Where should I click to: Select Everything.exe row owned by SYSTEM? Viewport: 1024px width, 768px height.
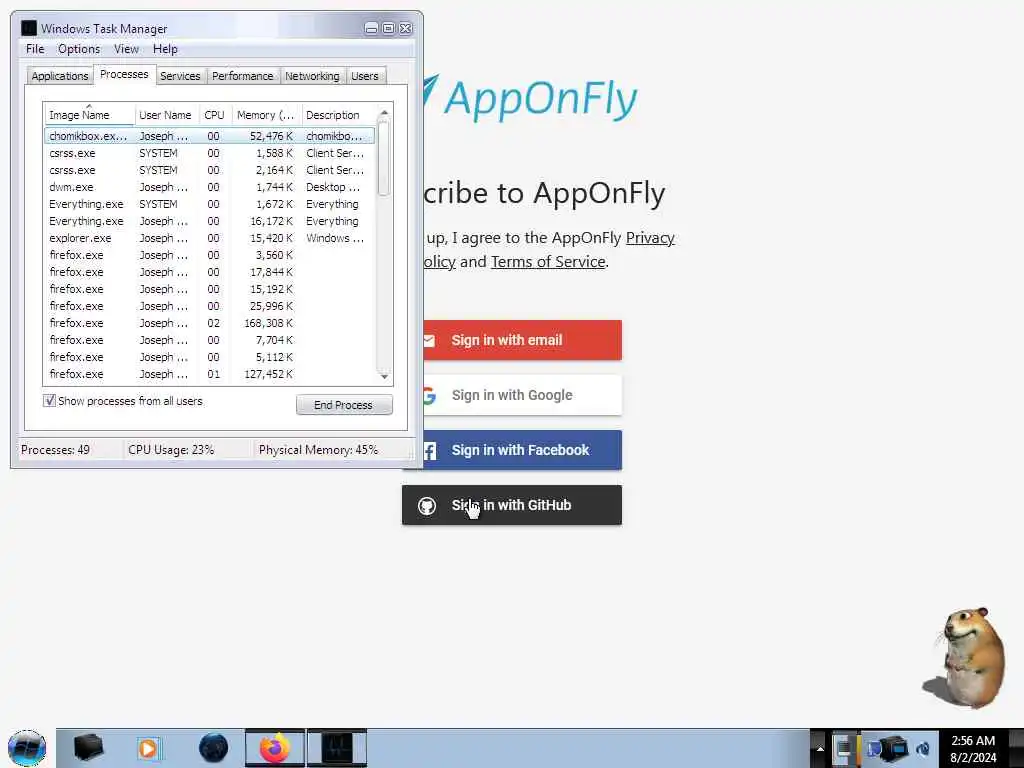coord(210,204)
